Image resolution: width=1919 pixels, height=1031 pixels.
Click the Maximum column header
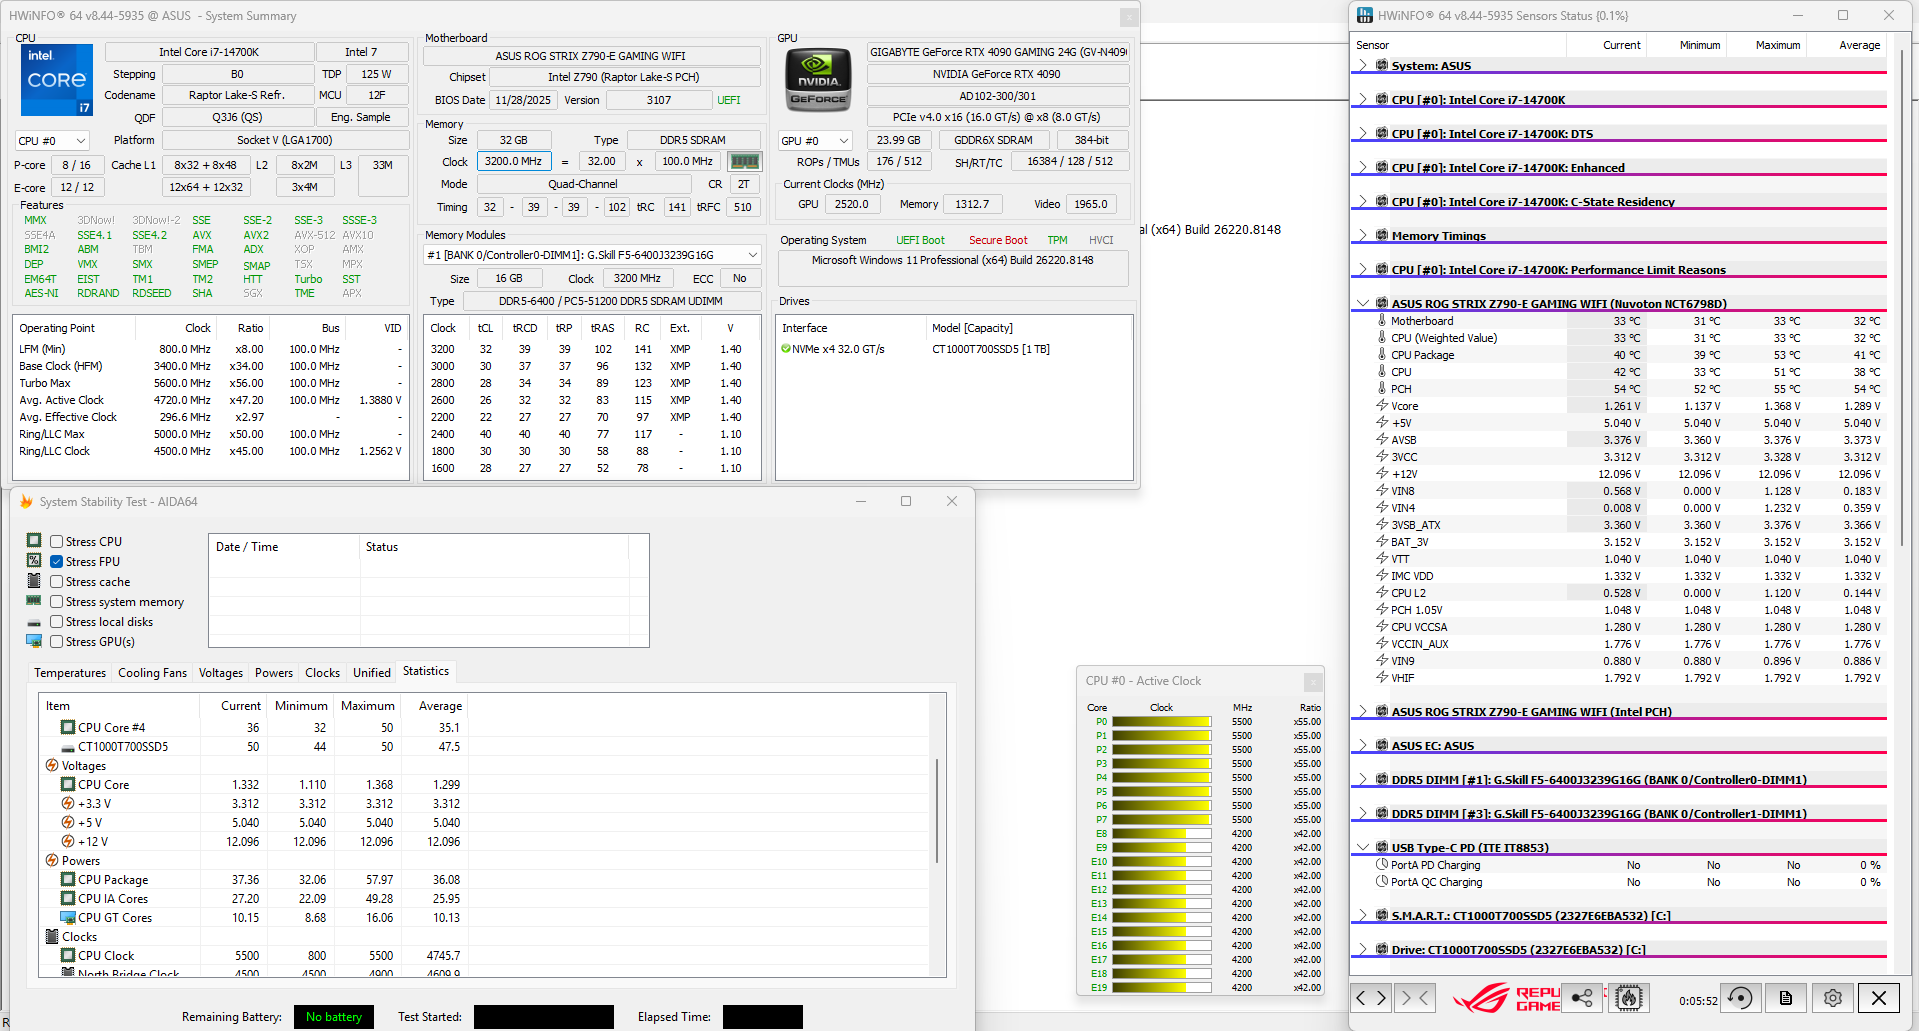pyautogui.click(x=1777, y=45)
